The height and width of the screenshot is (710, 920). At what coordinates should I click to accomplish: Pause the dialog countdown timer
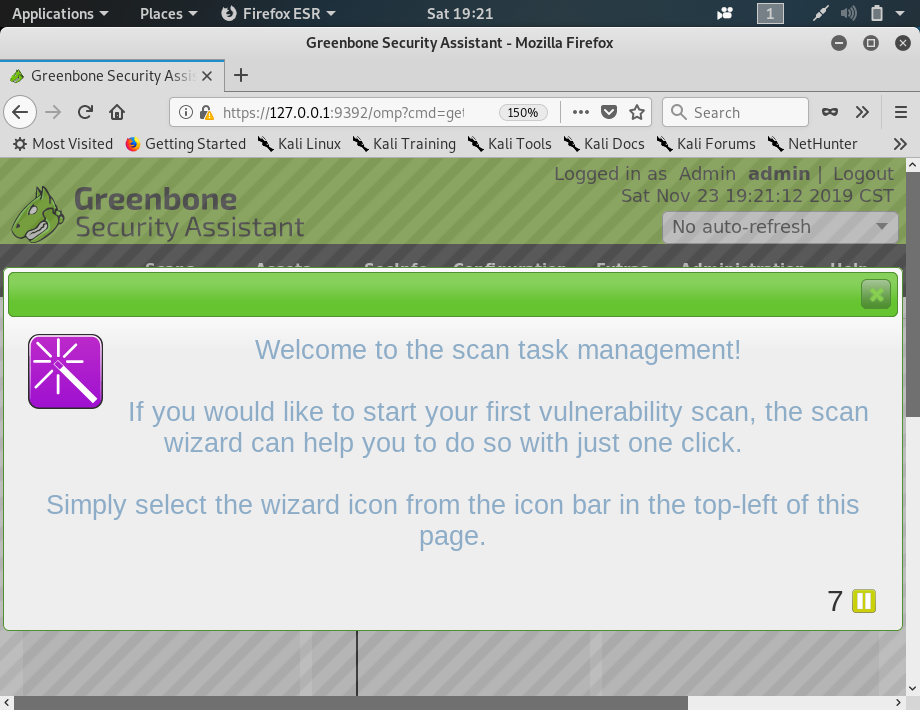[864, 601]
